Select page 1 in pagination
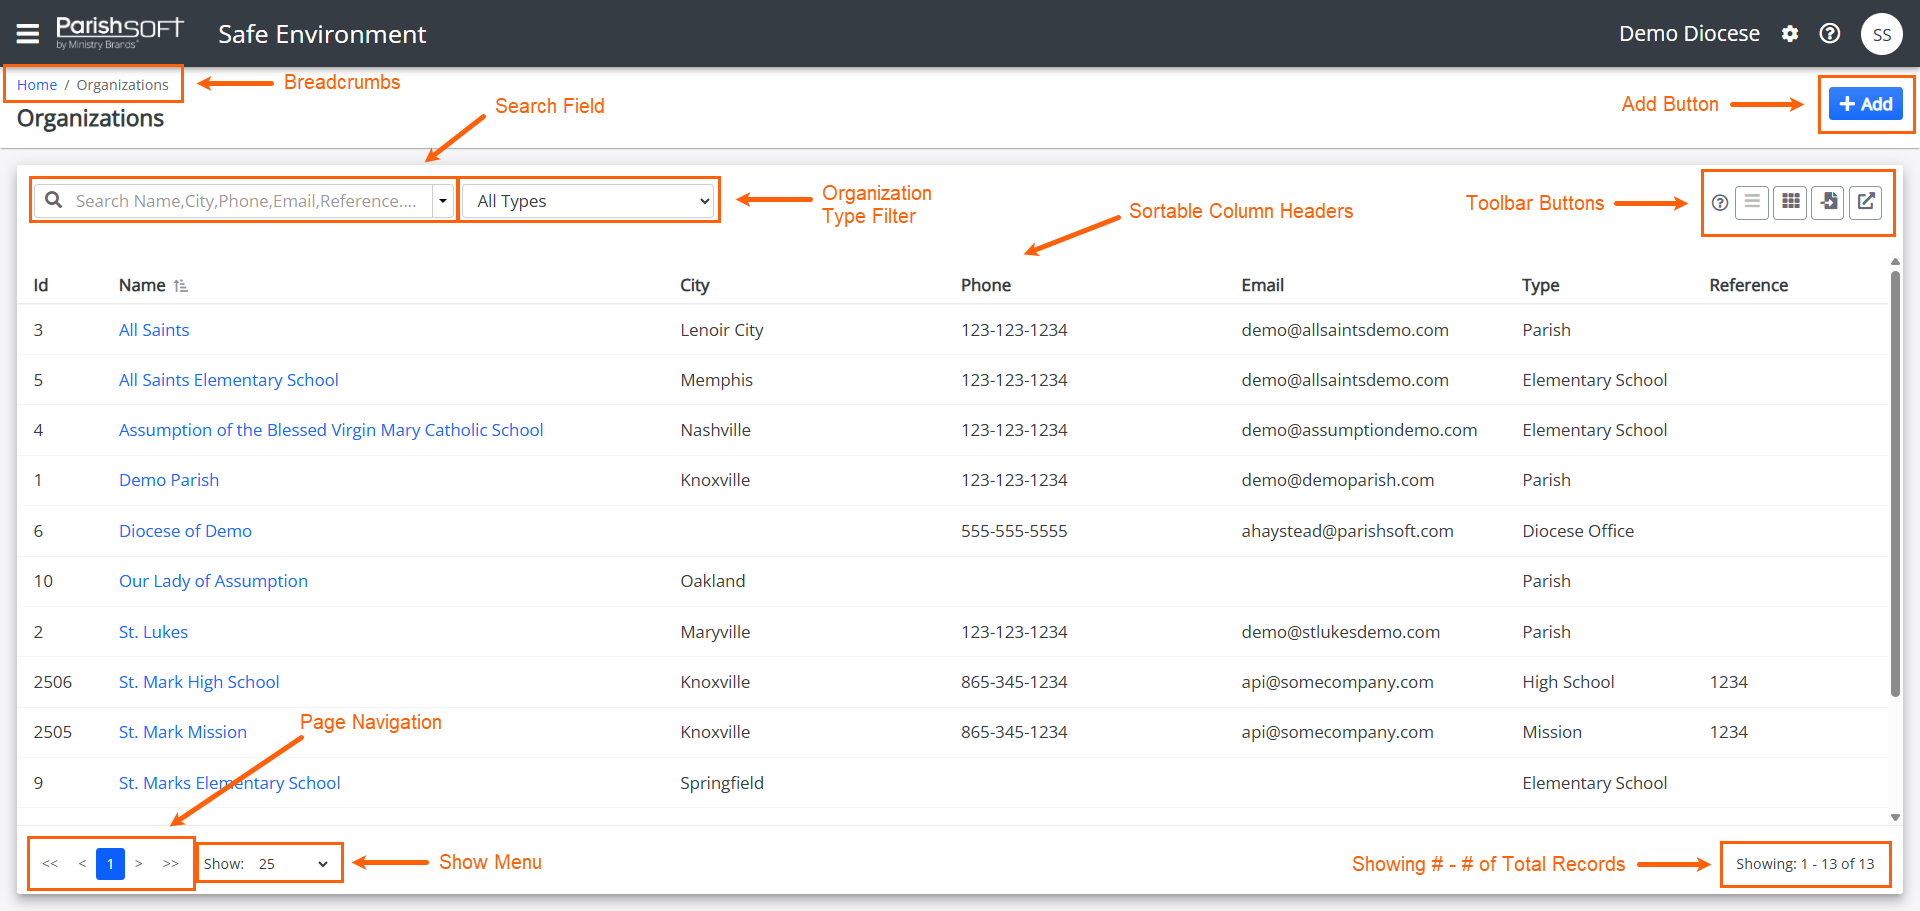Image resolution: width=1920 pixels, height=911 pixels. [110, 864]
